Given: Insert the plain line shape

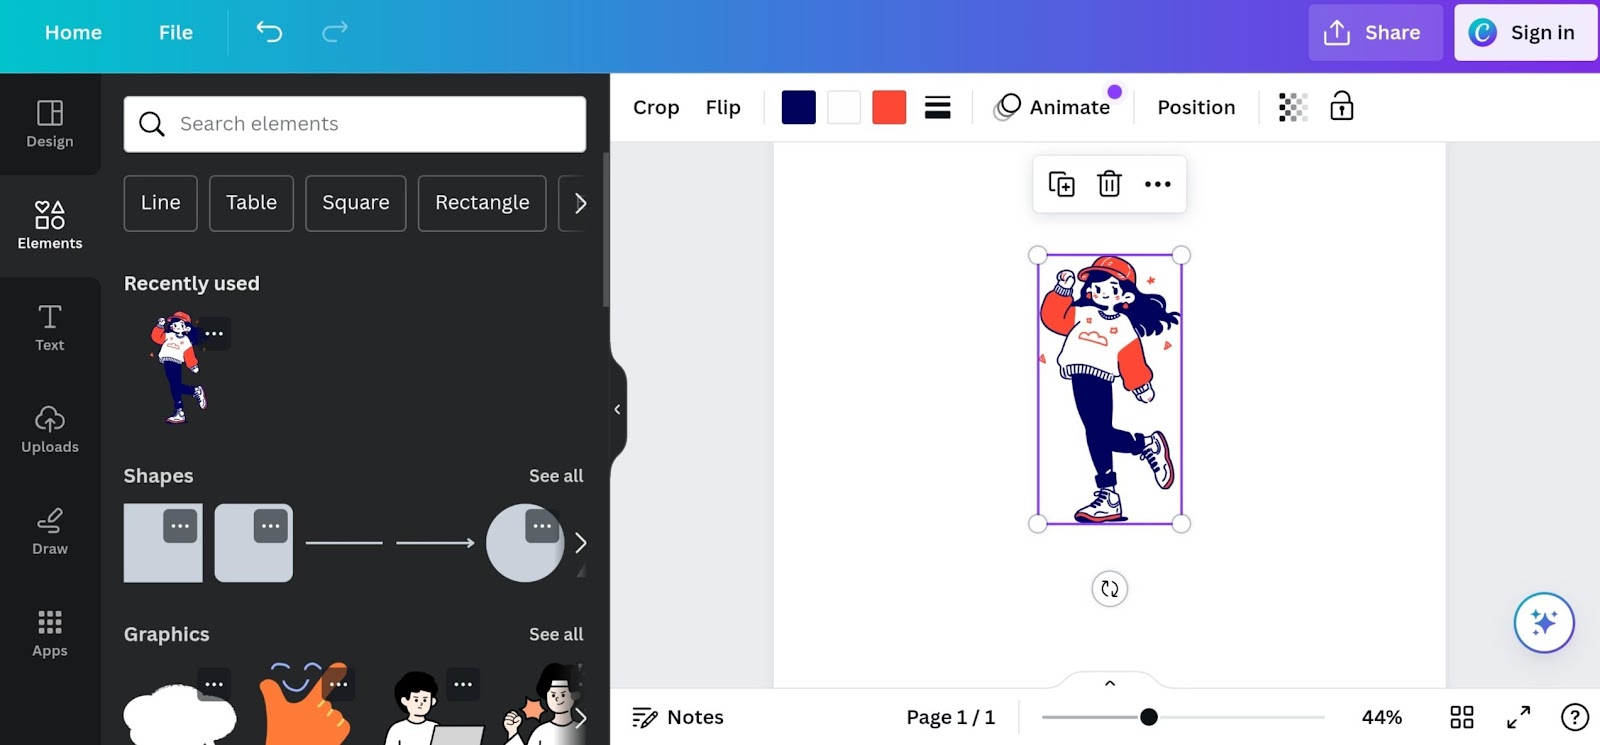Looking at the screenshot, I should click(x=344, y=543).
